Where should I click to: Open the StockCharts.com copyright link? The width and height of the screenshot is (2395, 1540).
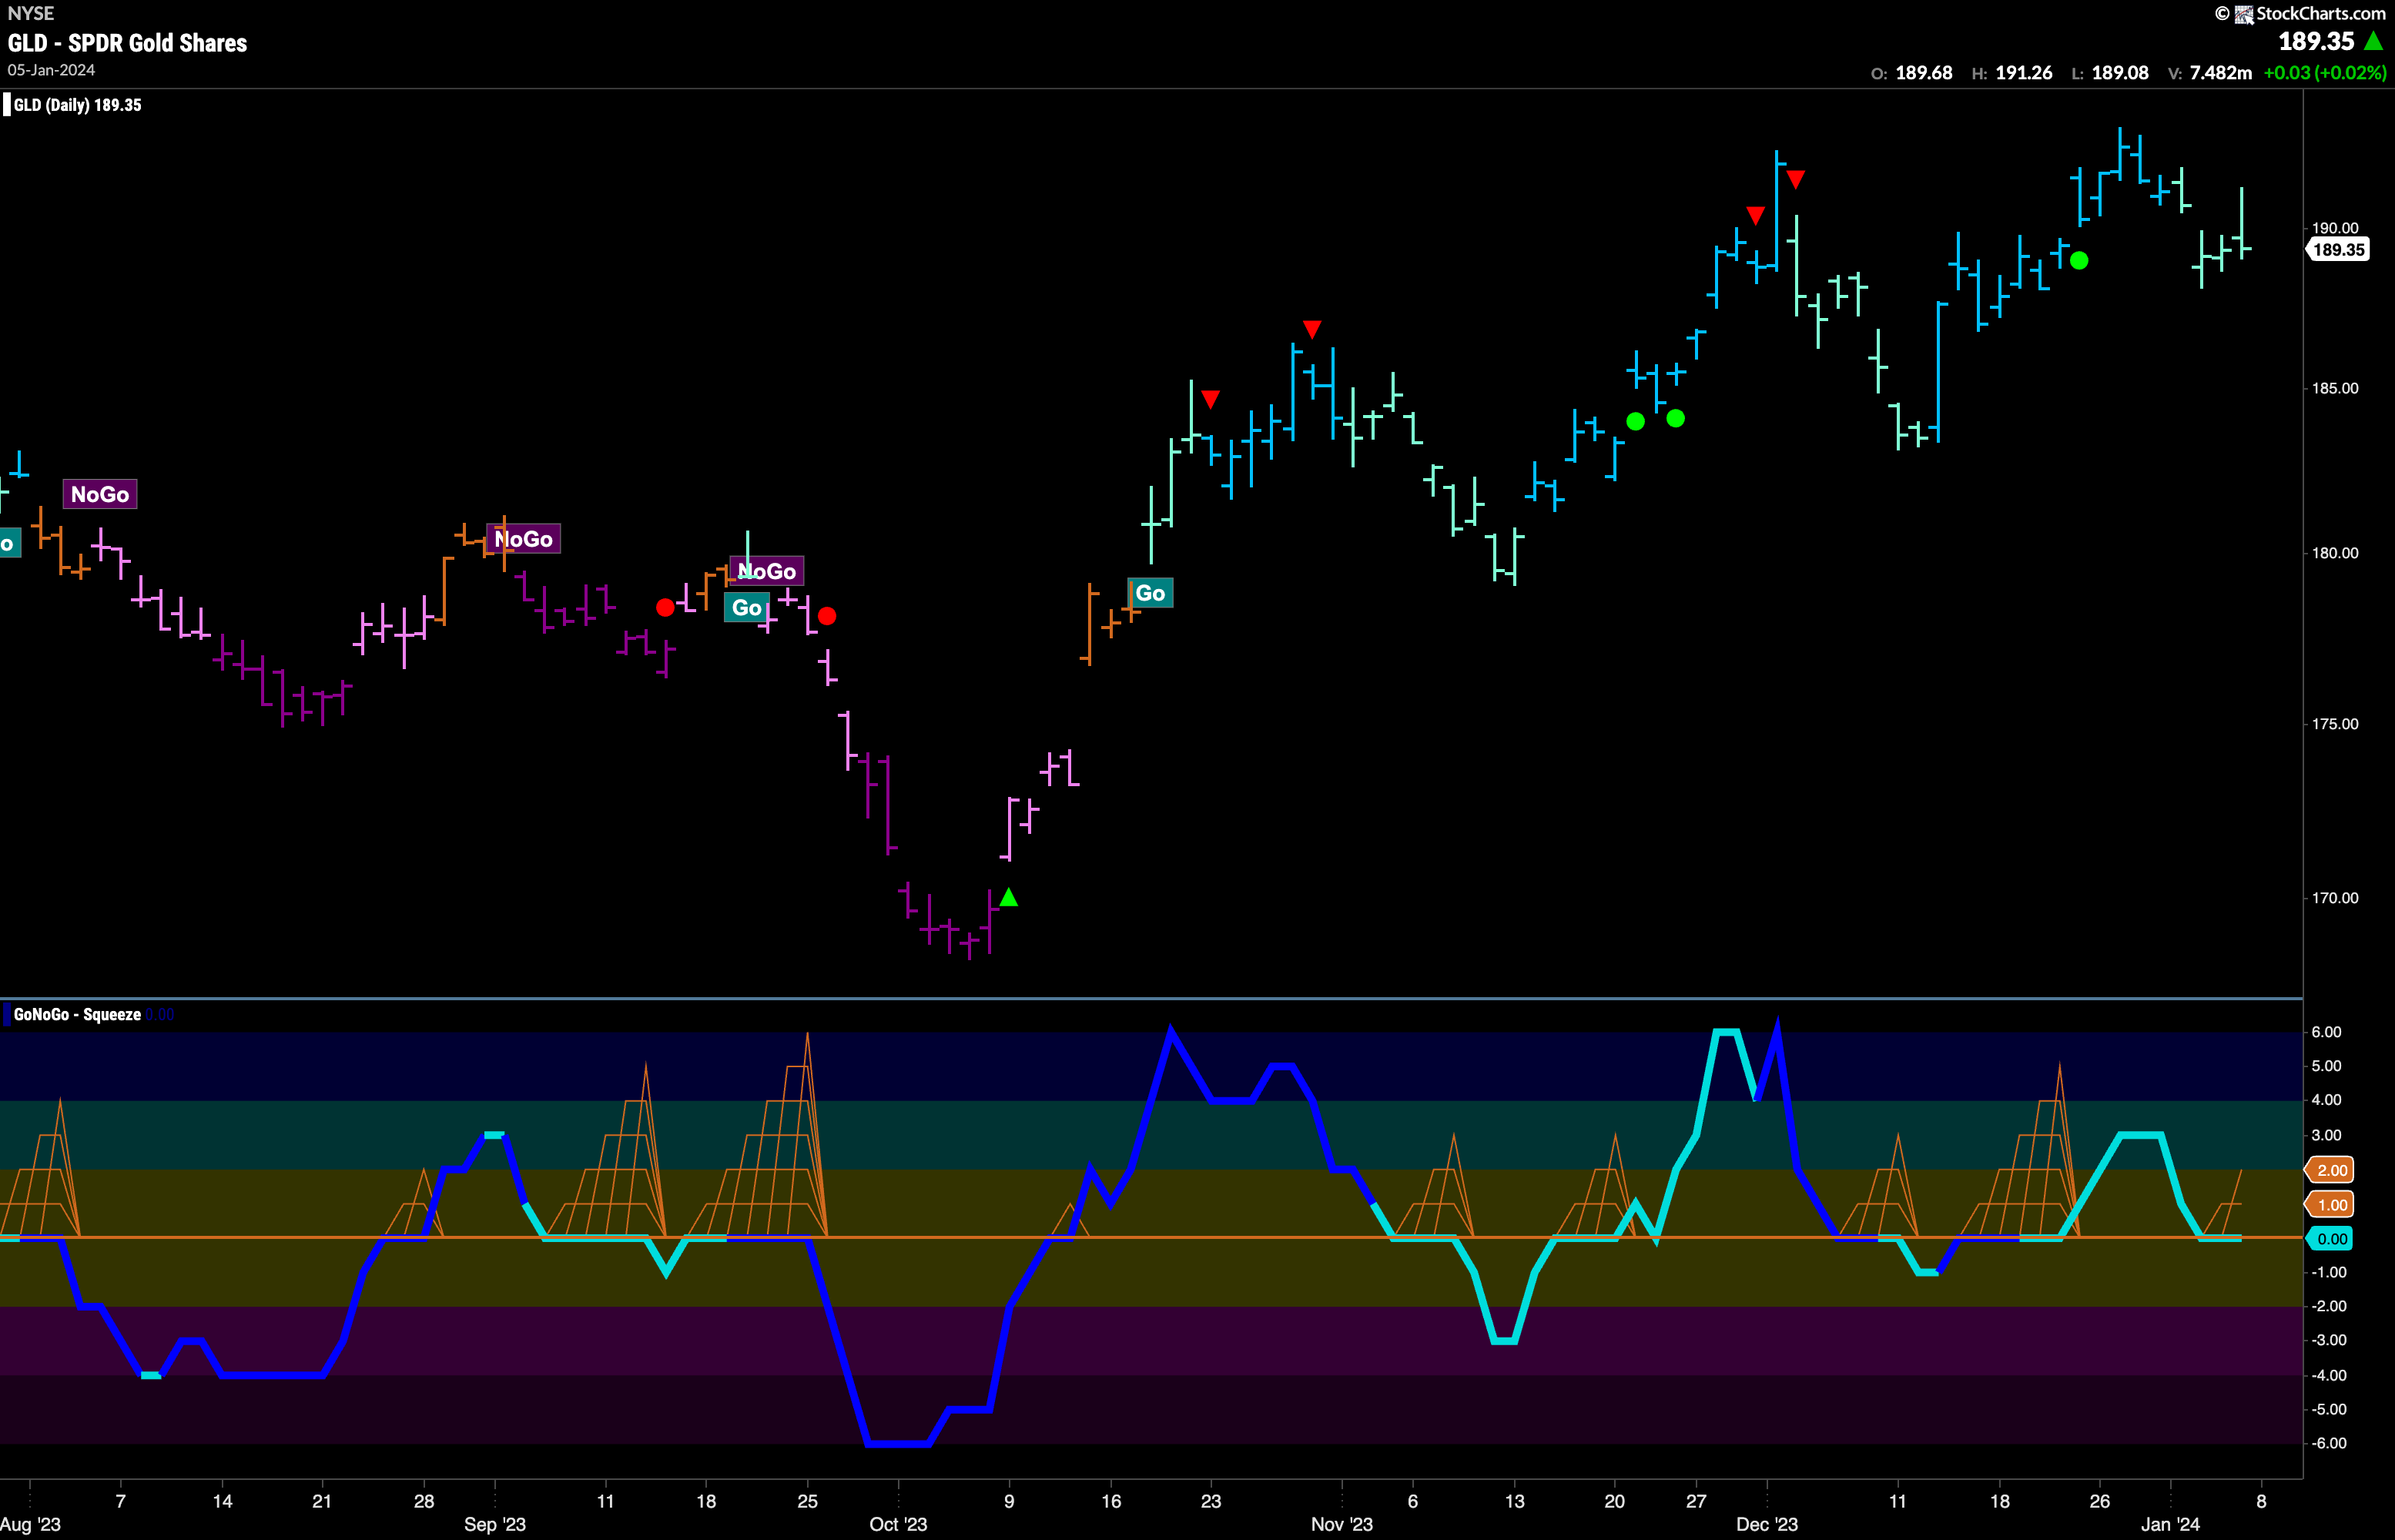pyautogui.click(x=2300, y=13)
